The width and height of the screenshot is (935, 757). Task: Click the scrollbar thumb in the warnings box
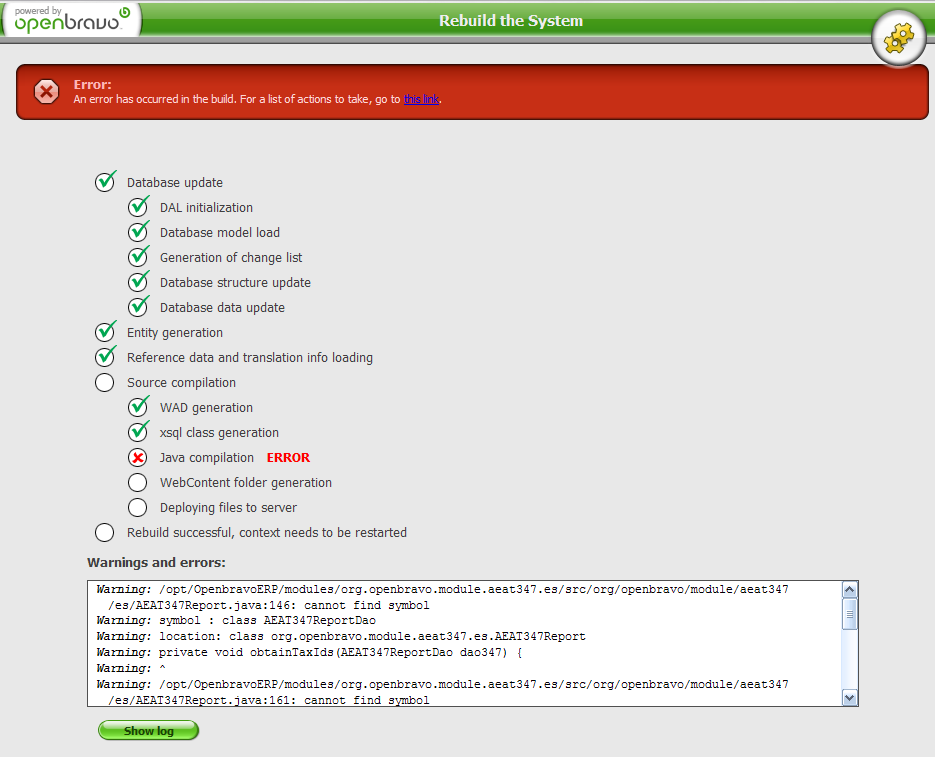pos(850,614)
